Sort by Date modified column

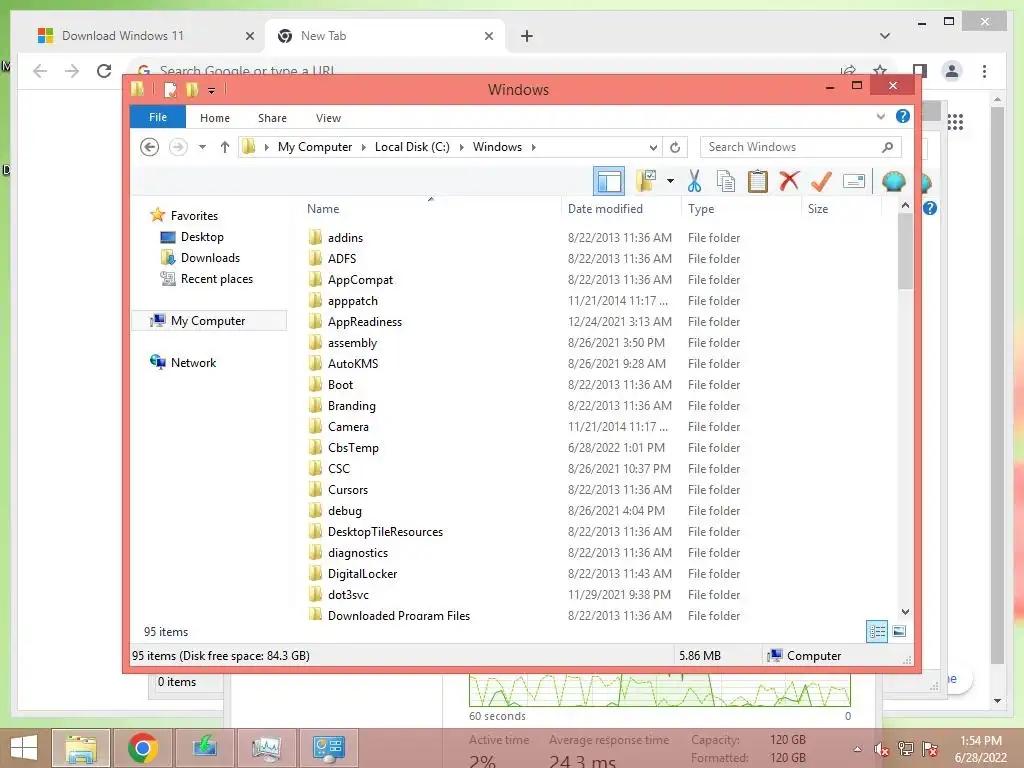621,209
